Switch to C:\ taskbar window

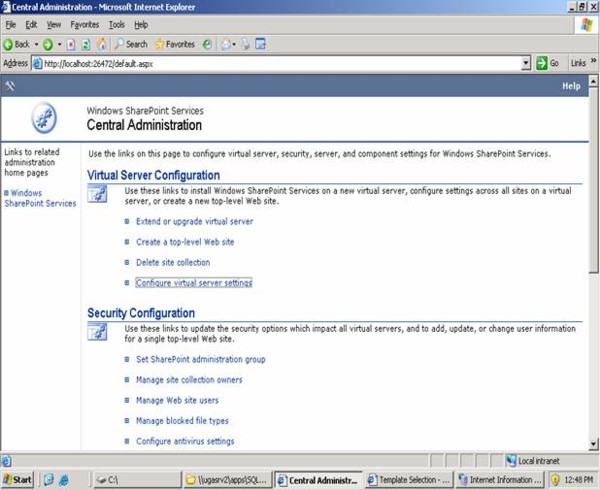[x=136, y=480]
